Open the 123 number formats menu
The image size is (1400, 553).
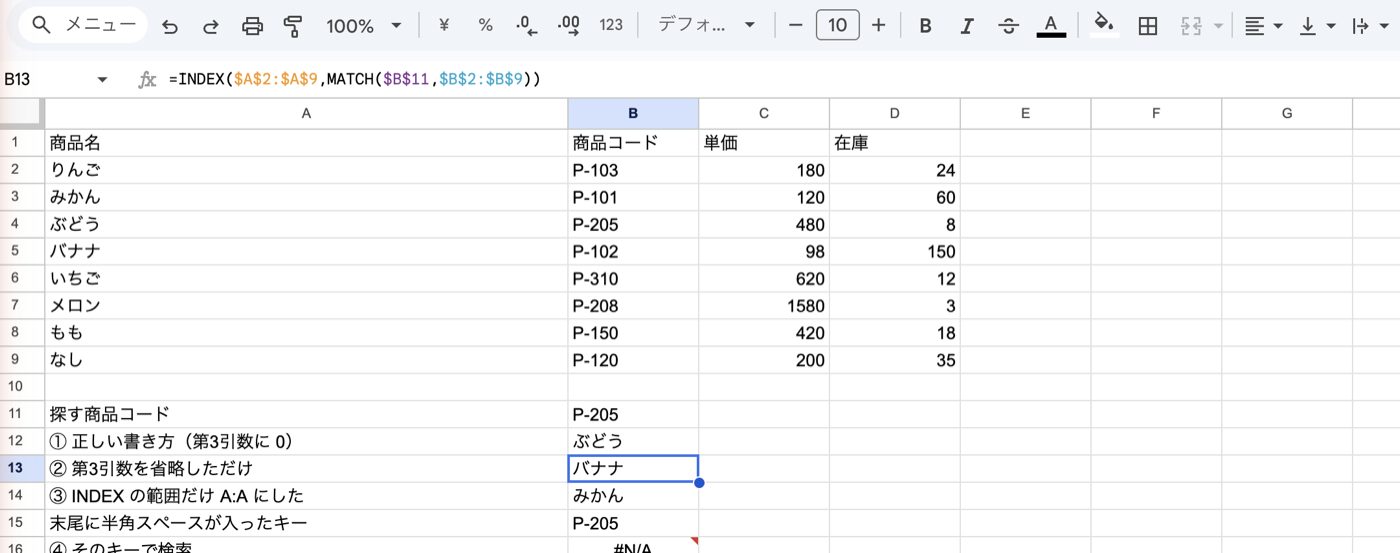click(x=611, y=25)
